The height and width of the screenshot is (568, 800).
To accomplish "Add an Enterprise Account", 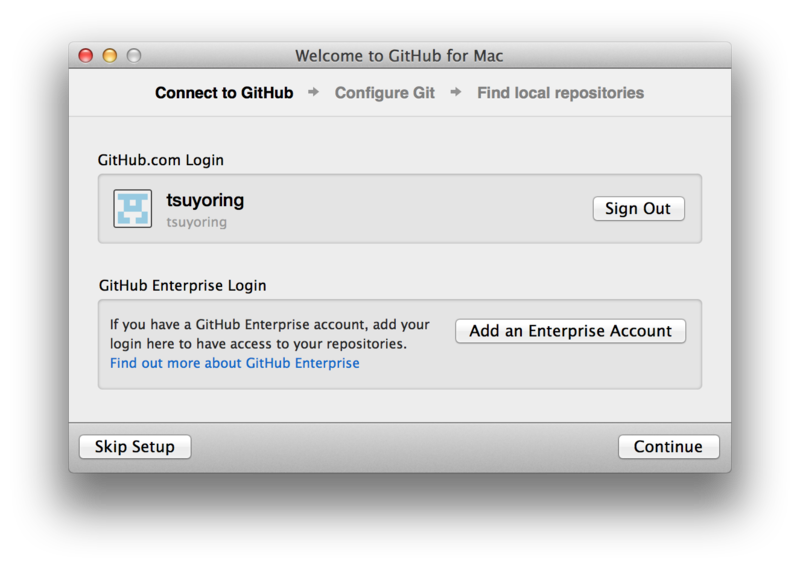I will tap(570, 331).
